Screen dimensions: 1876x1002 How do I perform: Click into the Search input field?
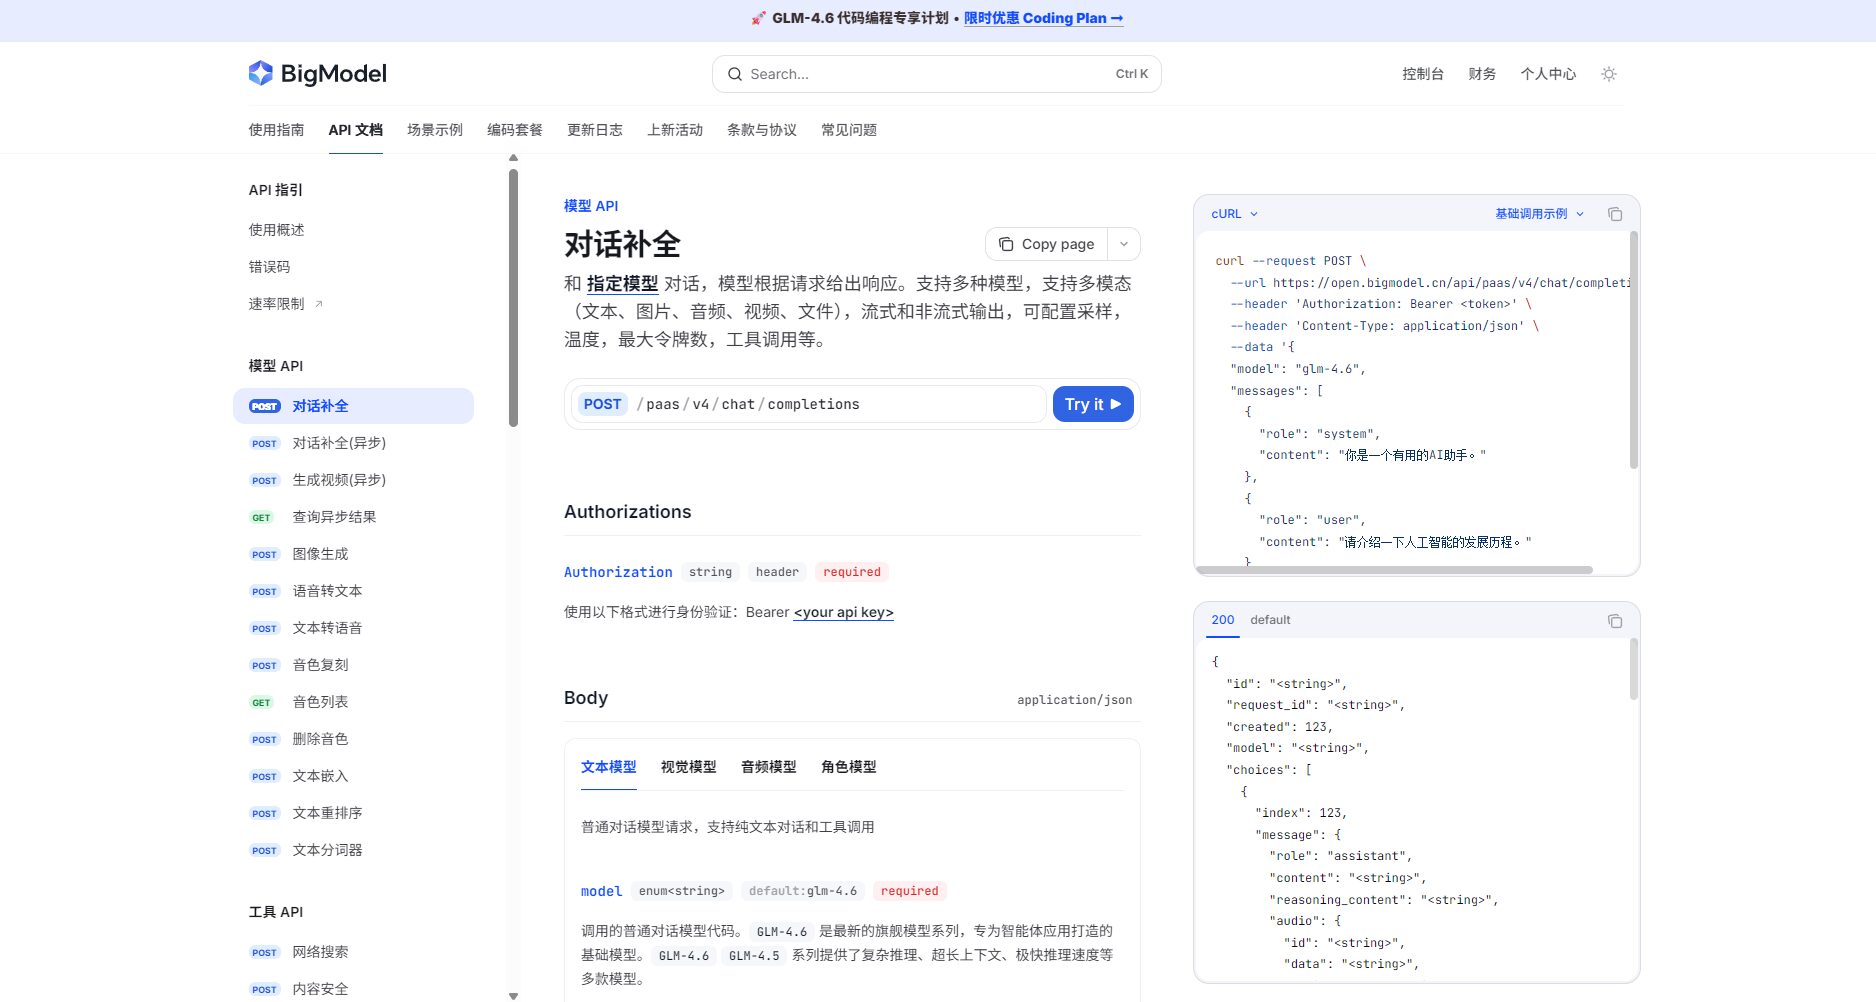(930, 74)
